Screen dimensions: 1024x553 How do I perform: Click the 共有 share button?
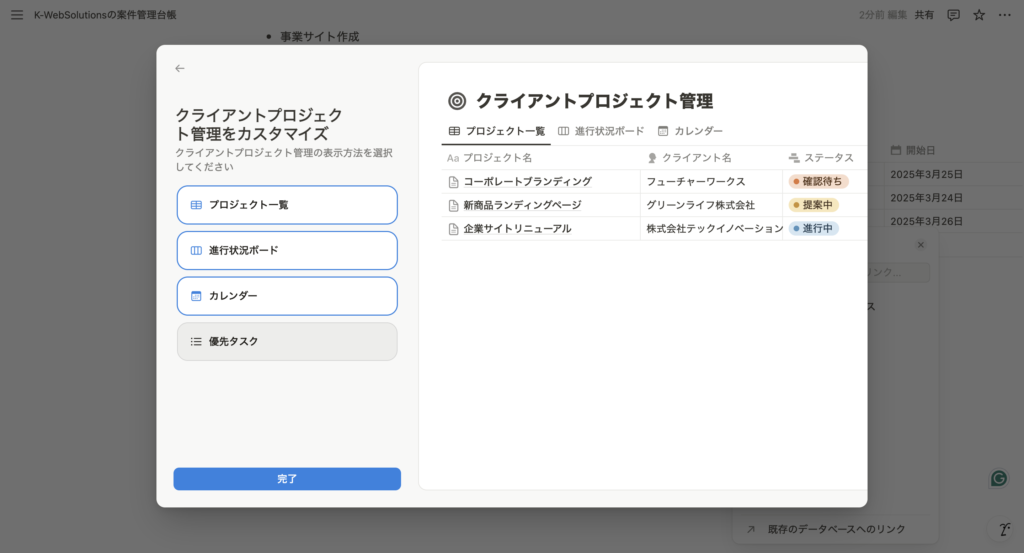[x=924, y=15]
